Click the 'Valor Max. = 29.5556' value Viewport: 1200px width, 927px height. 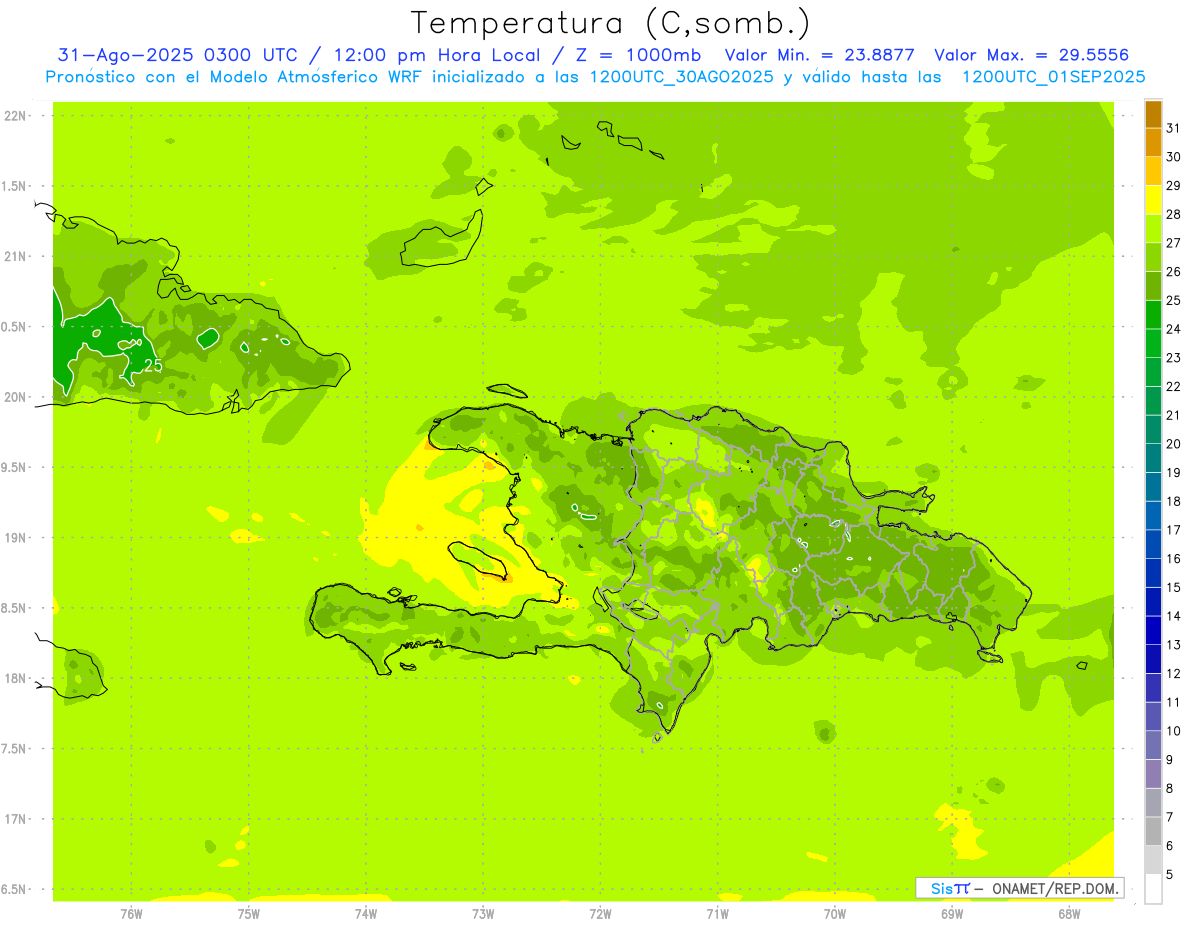1032,55
